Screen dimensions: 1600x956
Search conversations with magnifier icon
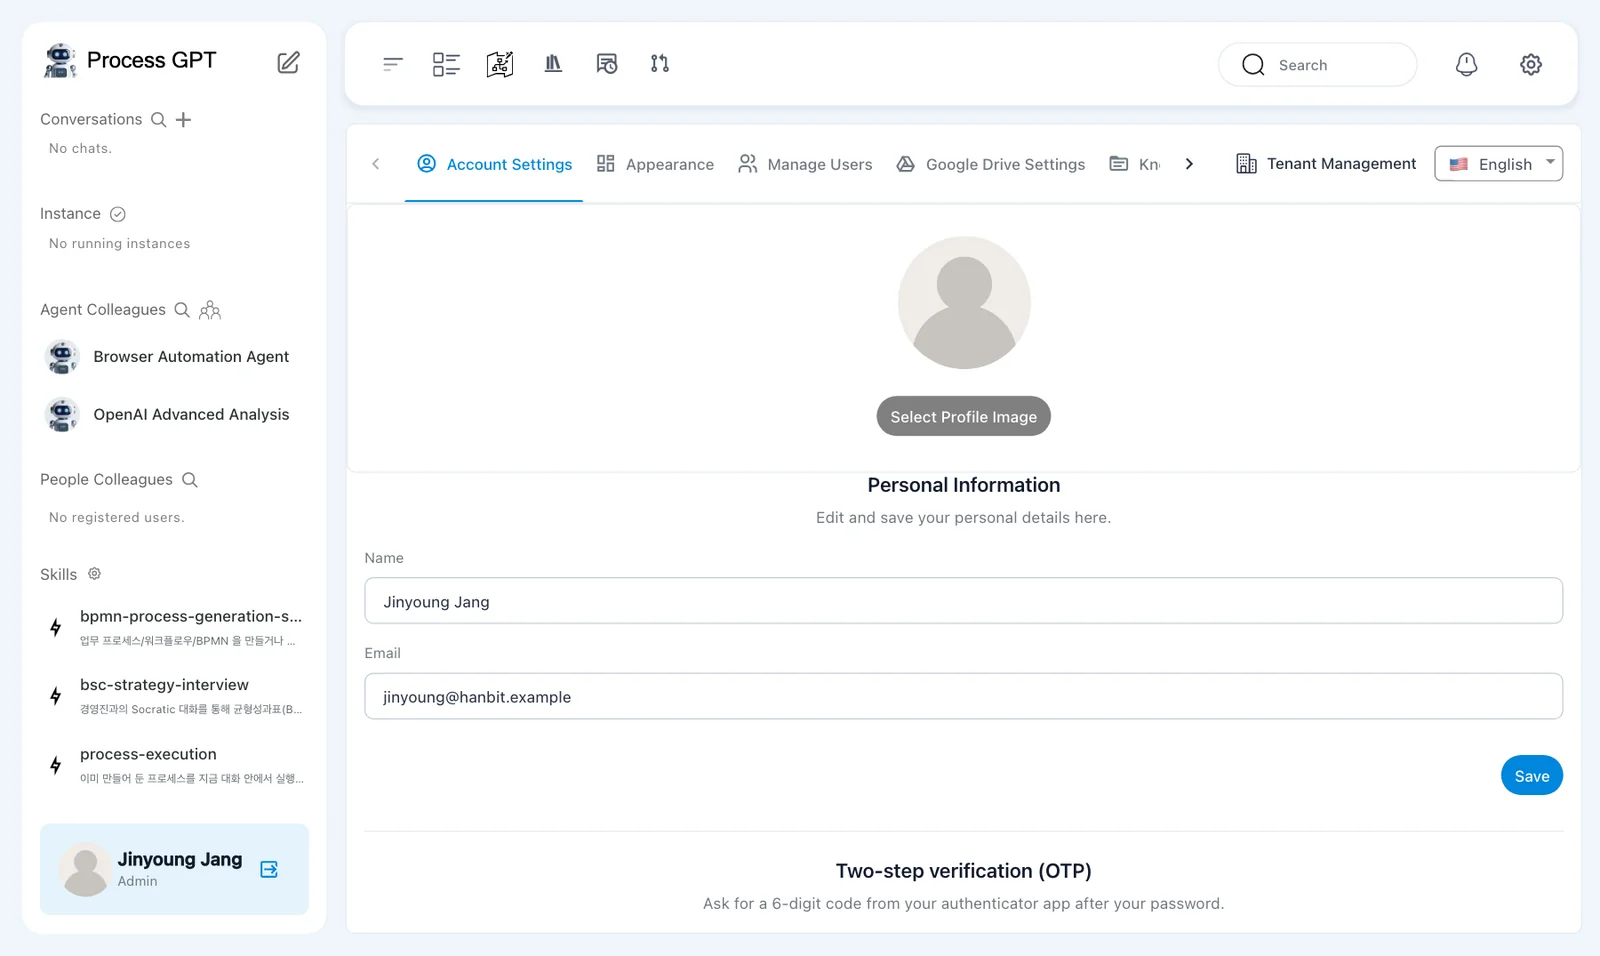(158, 120)
